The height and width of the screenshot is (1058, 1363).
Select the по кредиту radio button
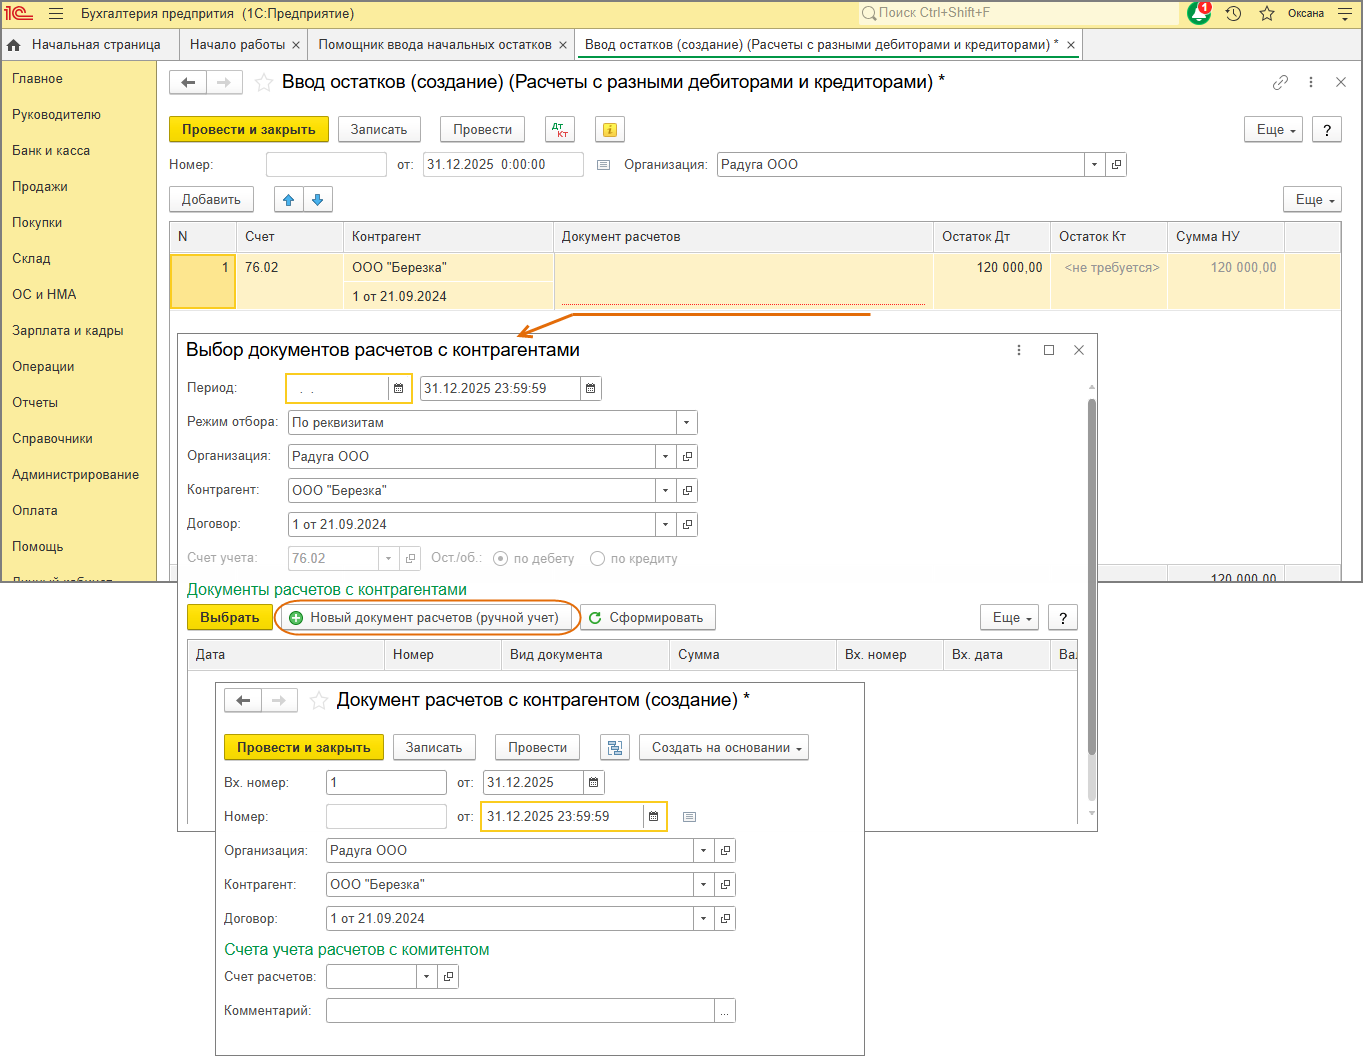coord(597,559)
